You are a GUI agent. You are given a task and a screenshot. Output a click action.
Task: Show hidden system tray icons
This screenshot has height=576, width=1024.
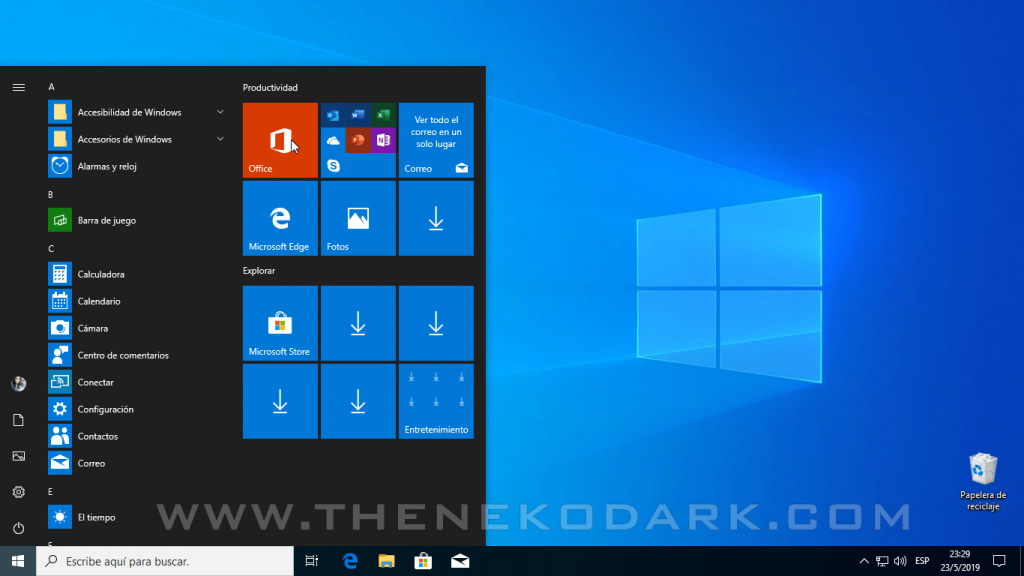coord(864,561)
